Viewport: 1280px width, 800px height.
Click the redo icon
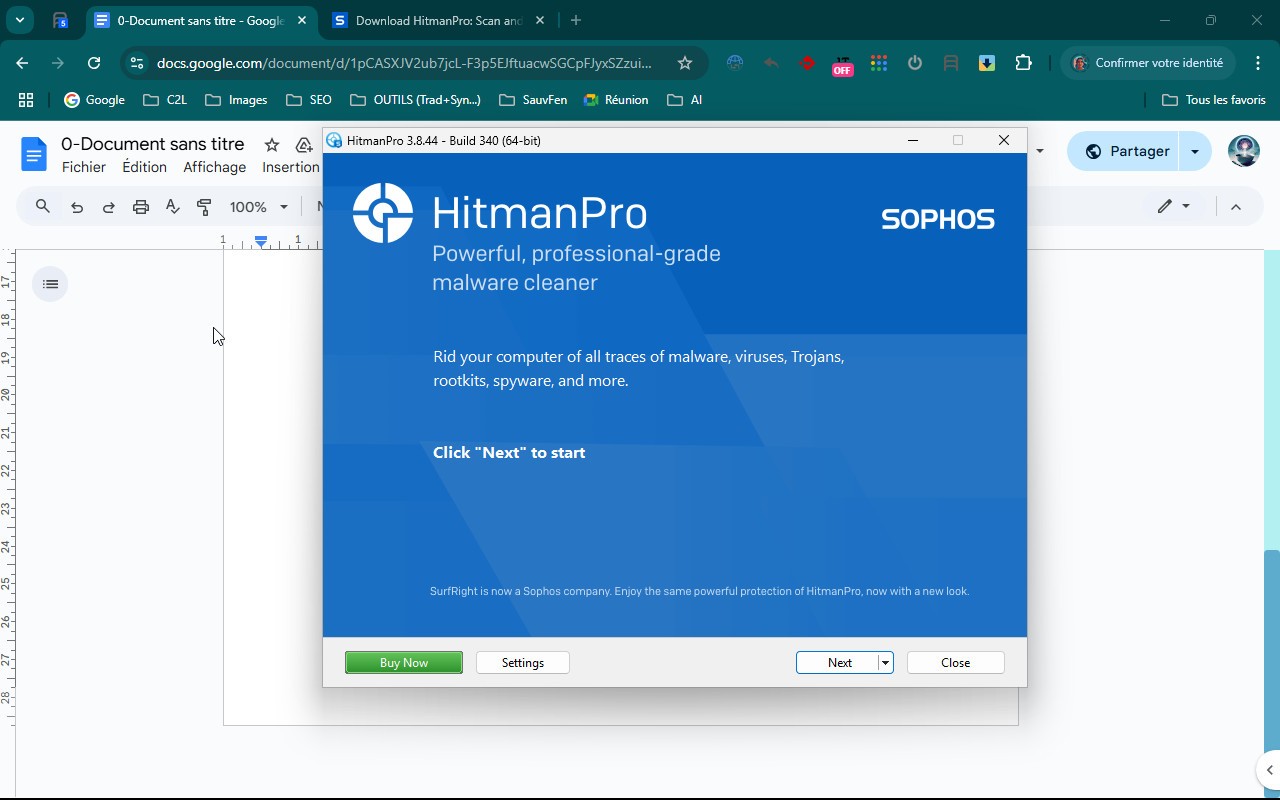click(108, 206)
